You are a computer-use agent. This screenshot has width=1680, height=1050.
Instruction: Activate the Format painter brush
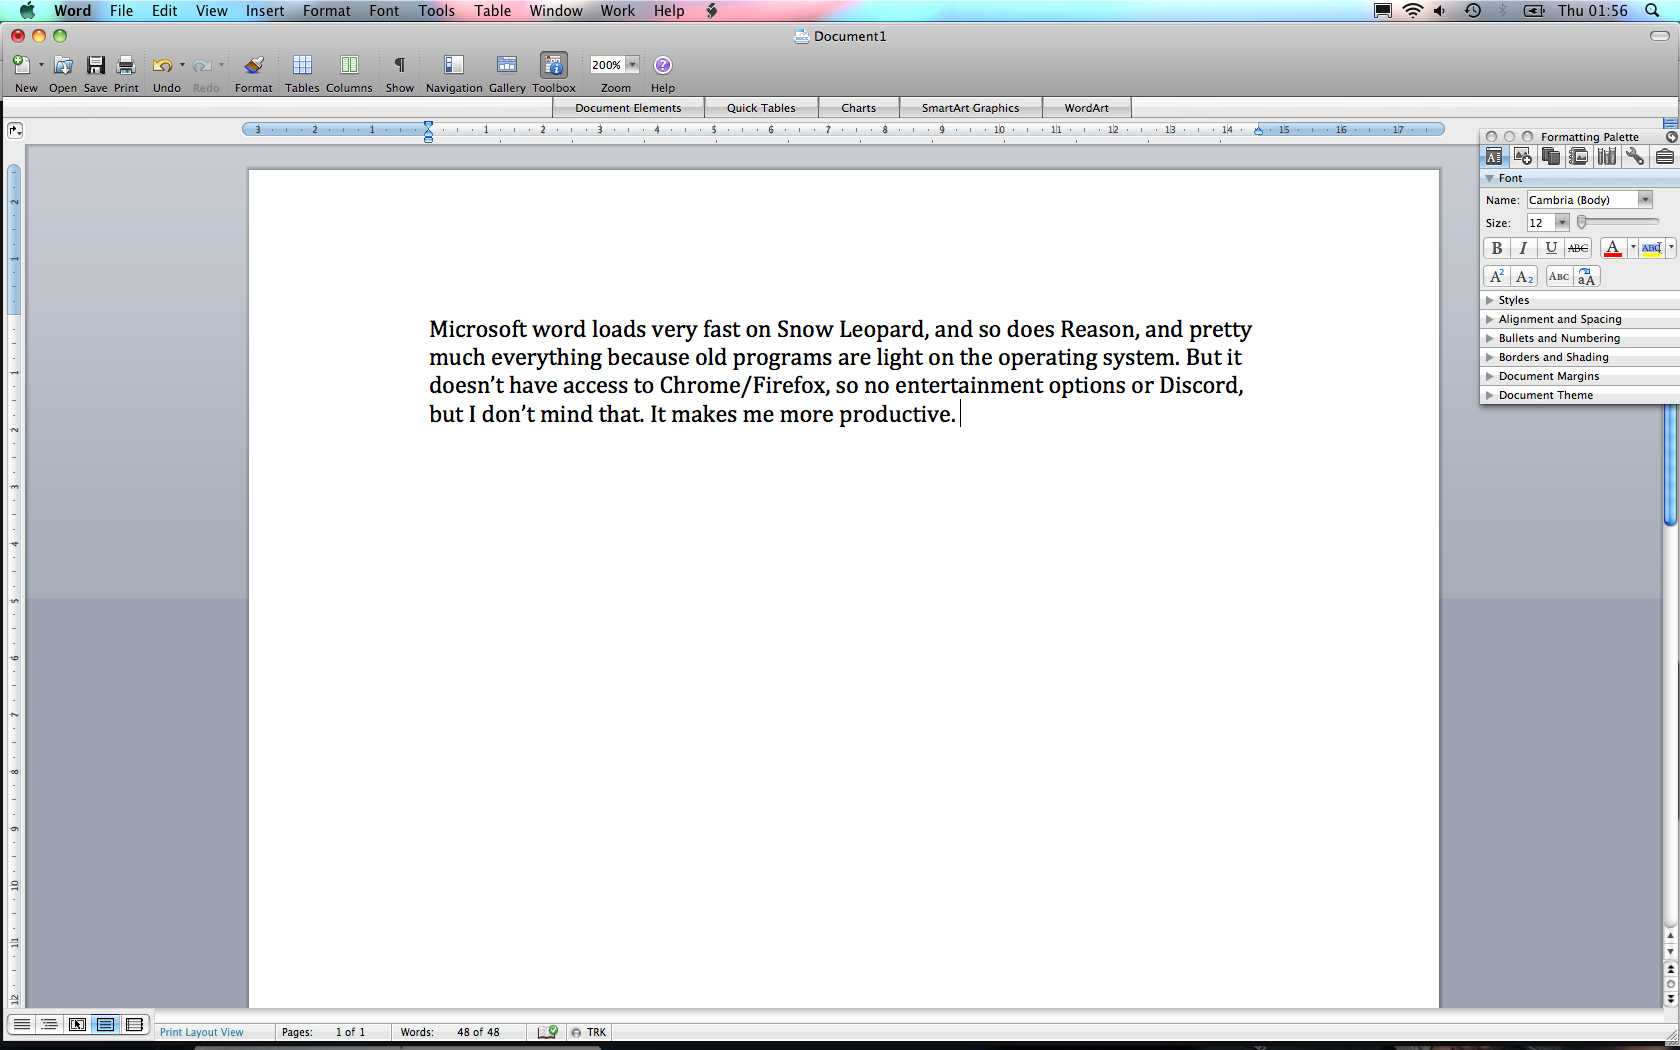[254, 65]
